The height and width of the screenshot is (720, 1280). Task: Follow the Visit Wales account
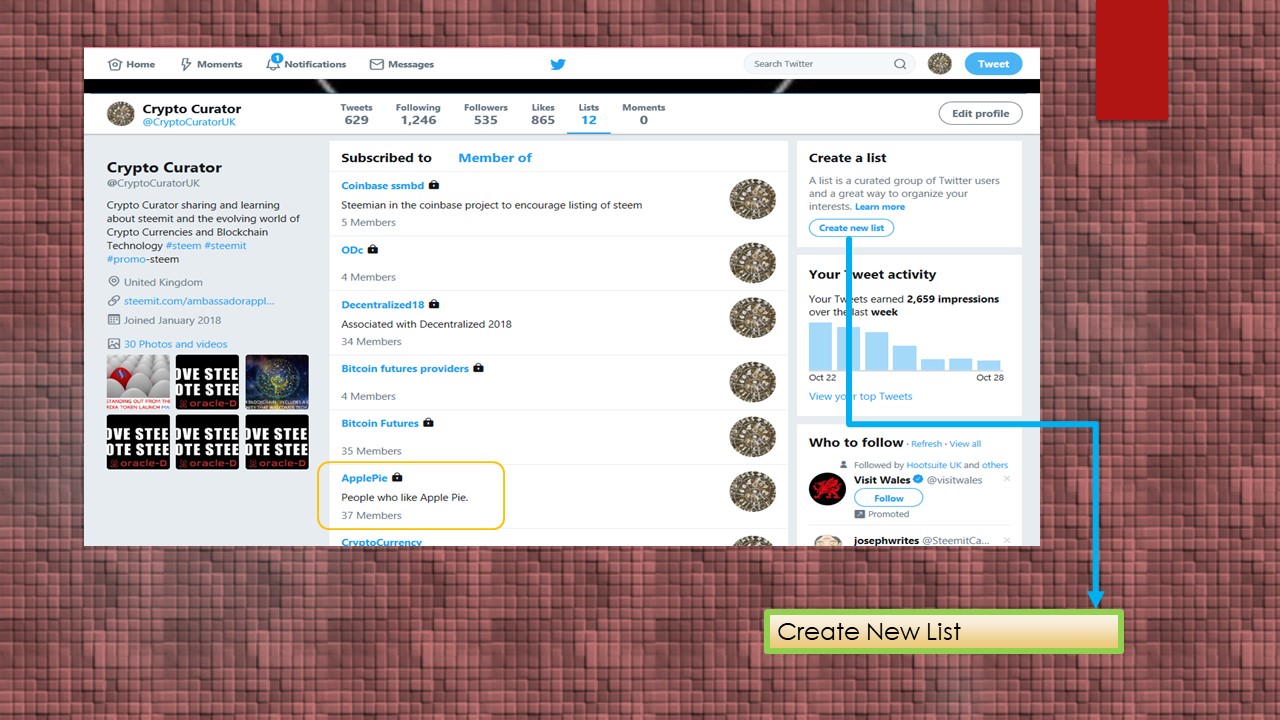(x=889, y=498)
